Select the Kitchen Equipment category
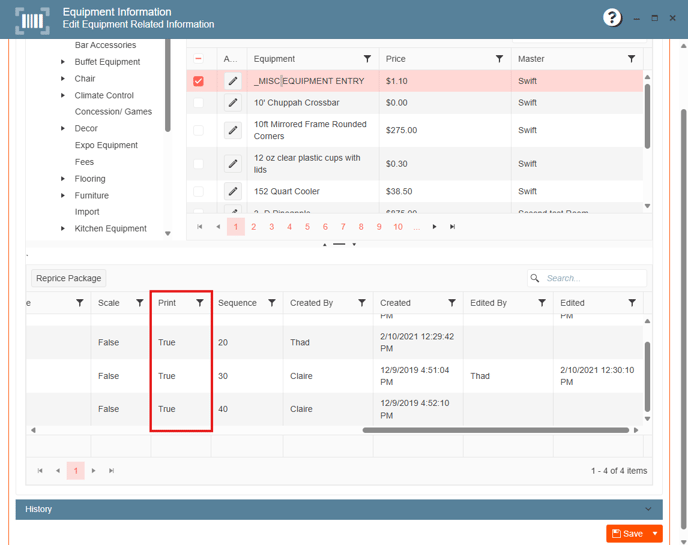 (110, 229)
